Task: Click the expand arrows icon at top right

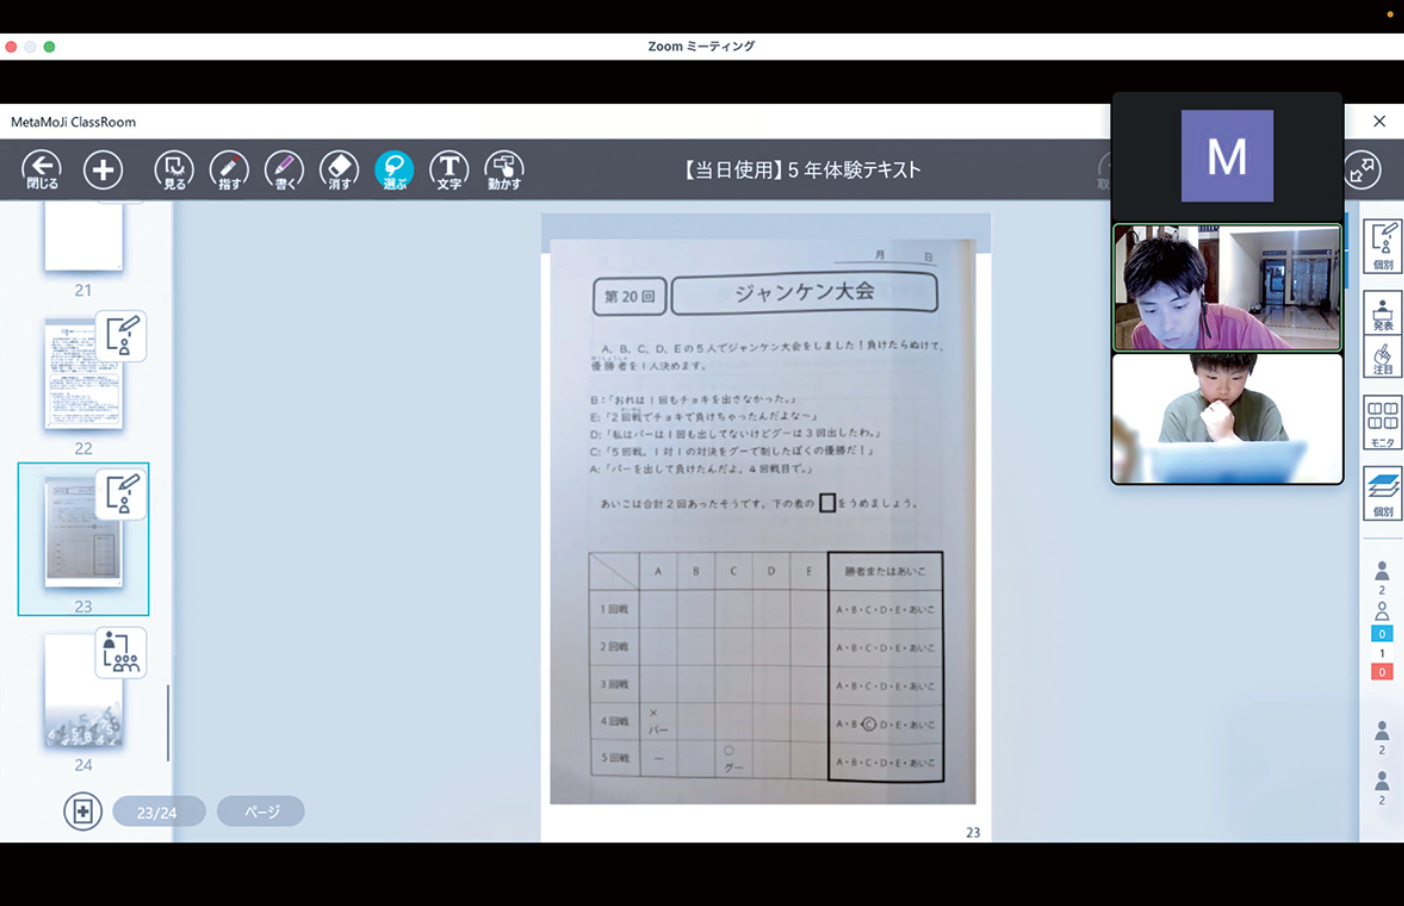Action: click(x=1363, y=170)
